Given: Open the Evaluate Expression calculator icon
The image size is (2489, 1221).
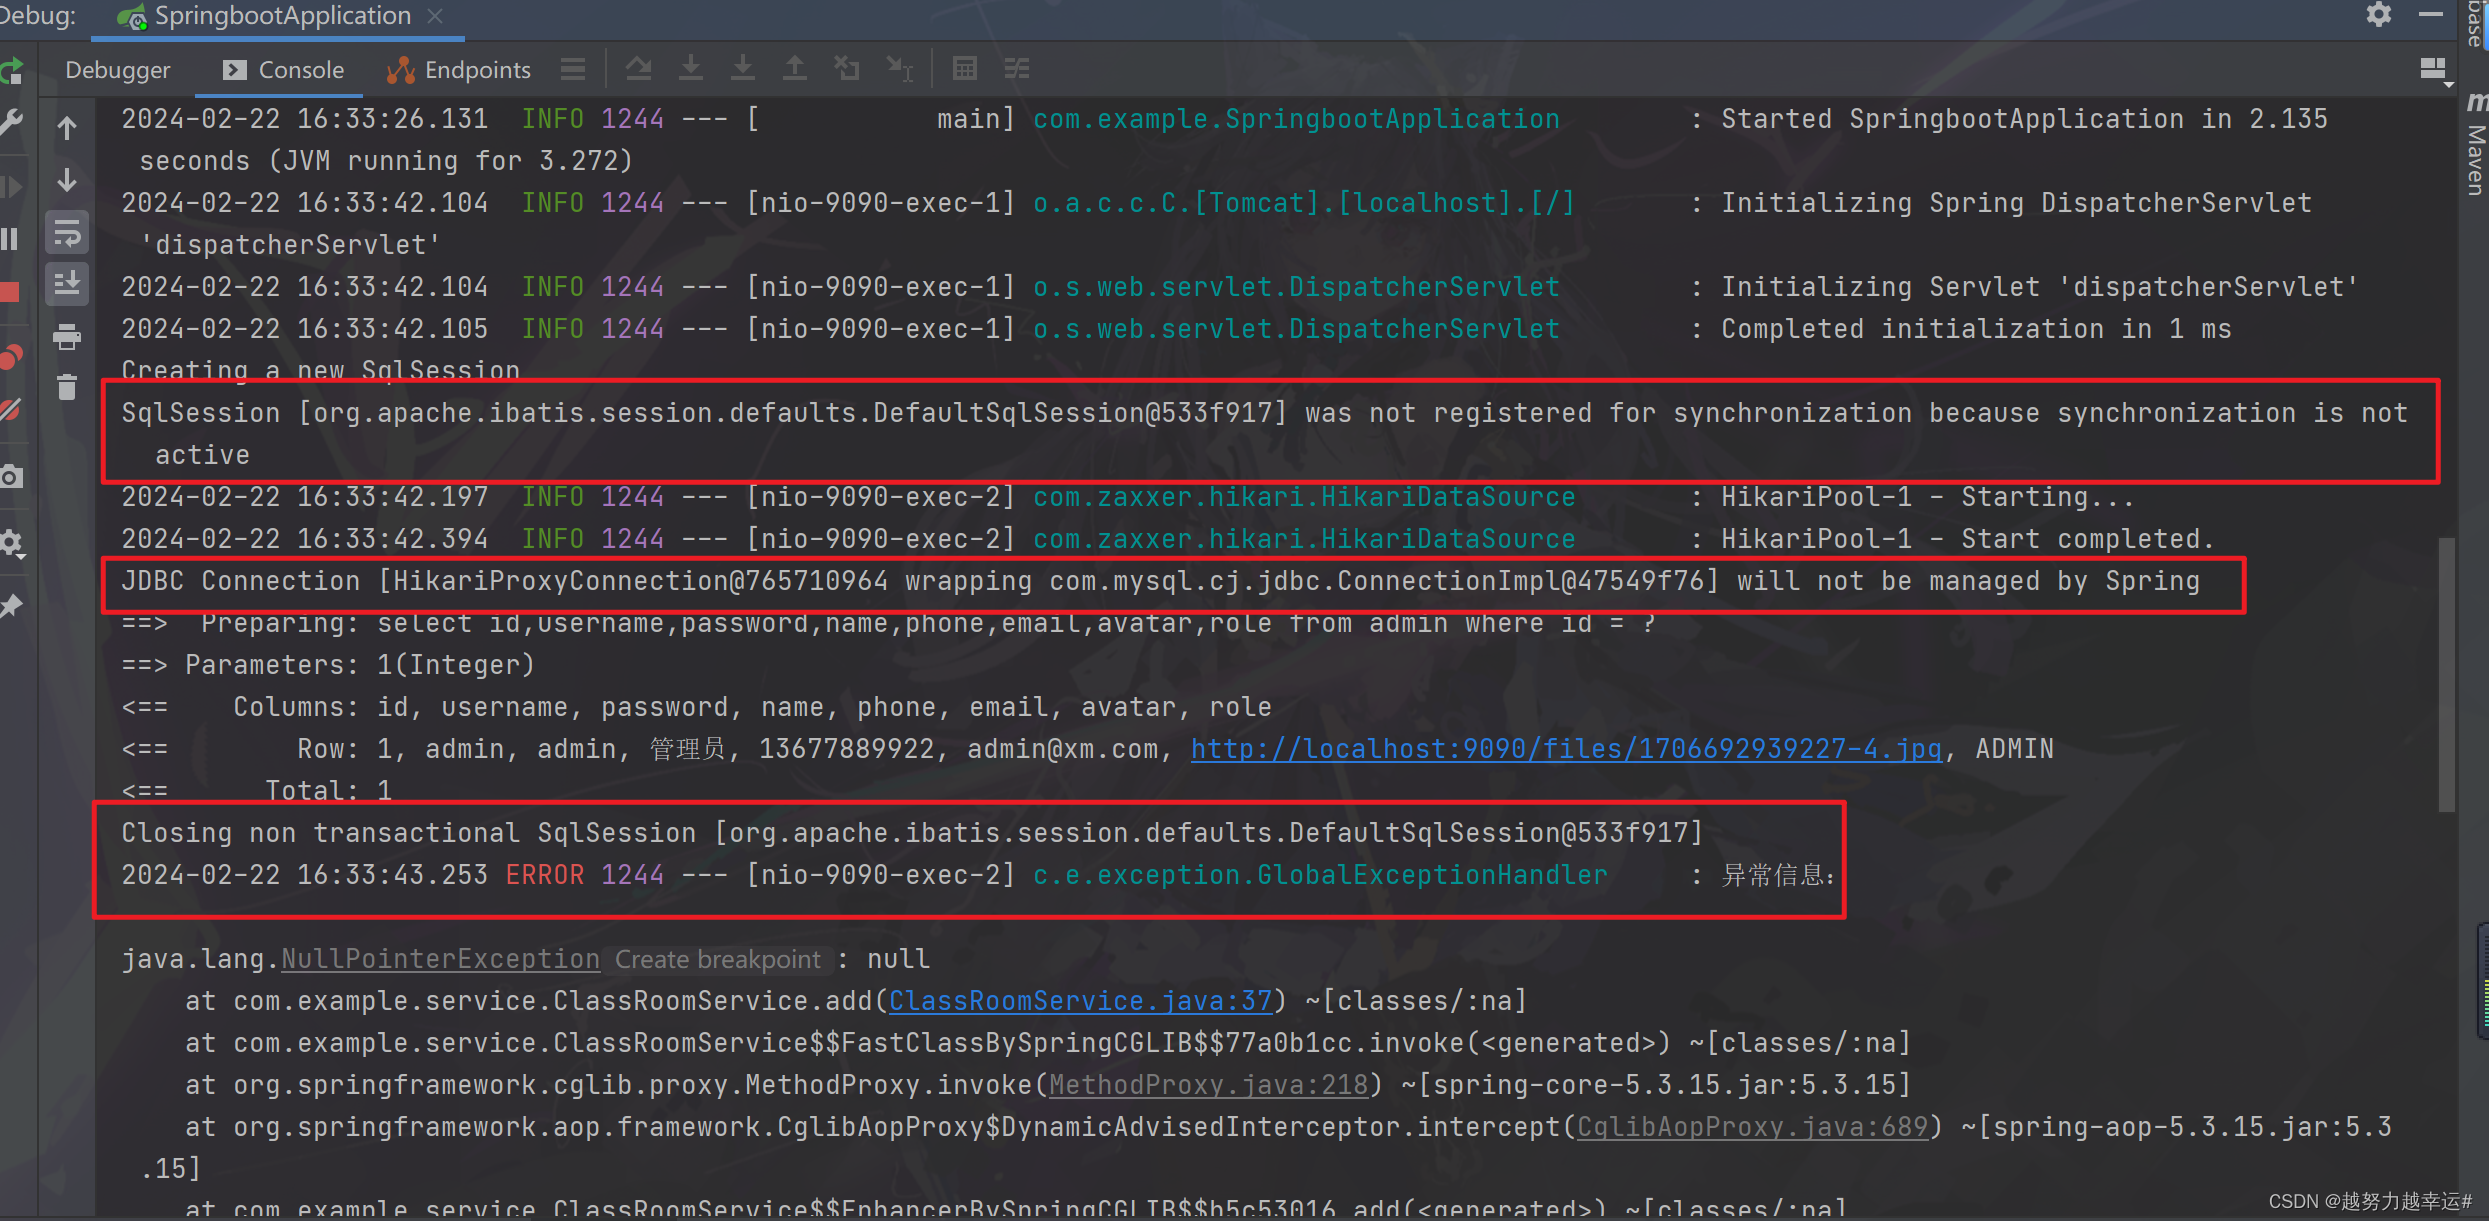Looking at the screenshot, I should [965, 69].
